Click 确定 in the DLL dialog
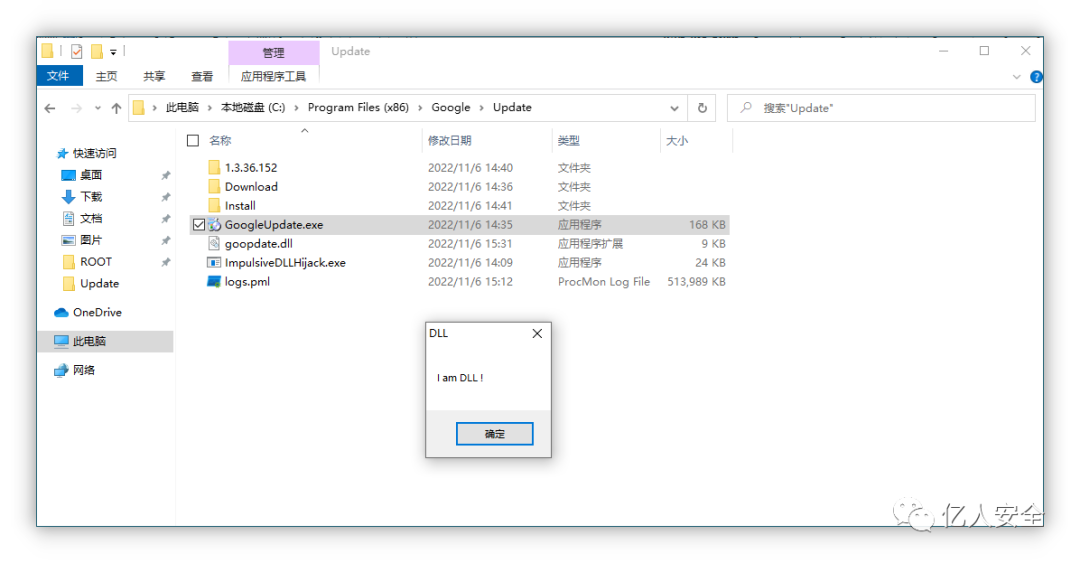Image resolution: width=1080 pixels, height=563 pixels. (495, 433)
